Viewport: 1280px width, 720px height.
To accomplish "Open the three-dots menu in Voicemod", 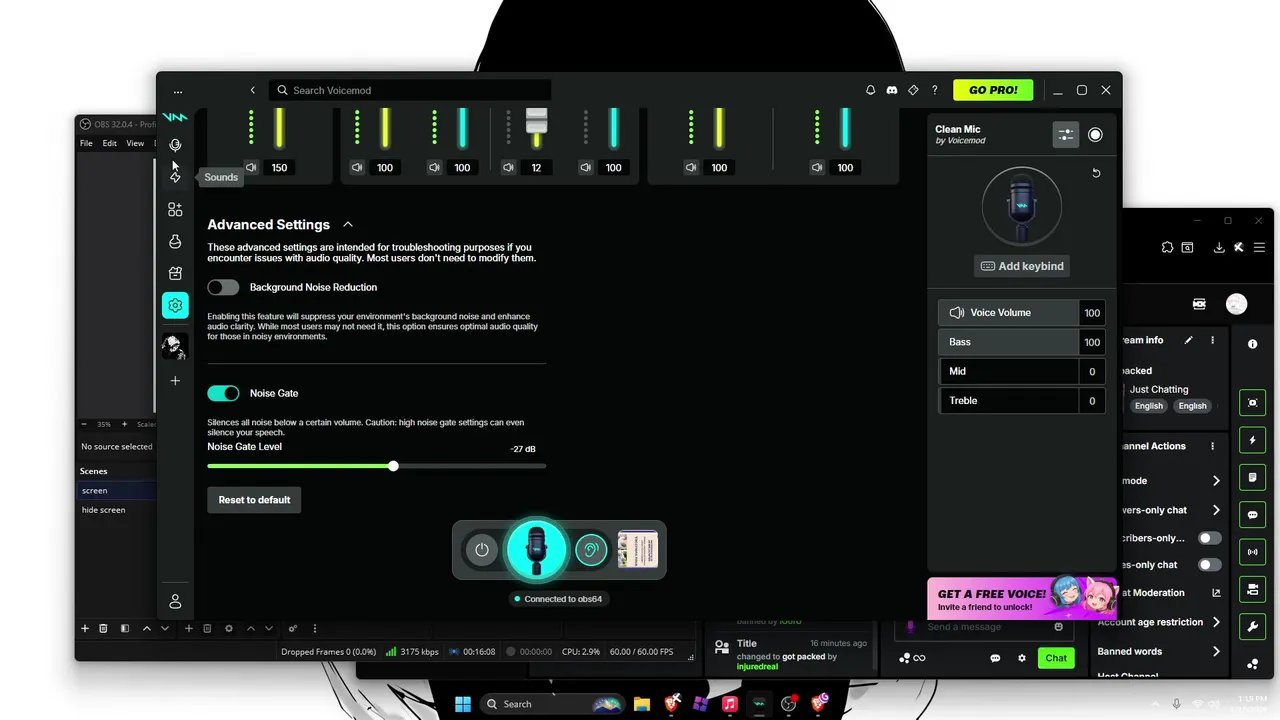I will click(x=178, y=91).
